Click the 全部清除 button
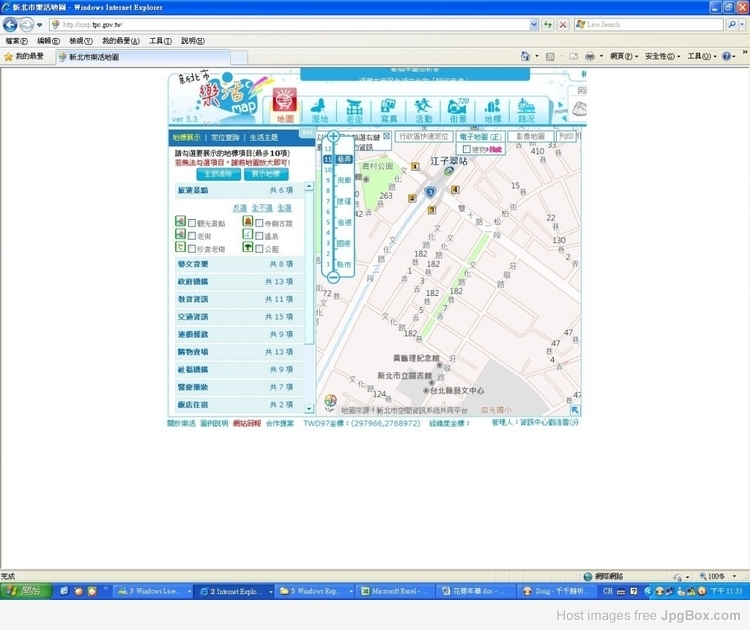Viewport: 750px width, 630px height. 205,174
